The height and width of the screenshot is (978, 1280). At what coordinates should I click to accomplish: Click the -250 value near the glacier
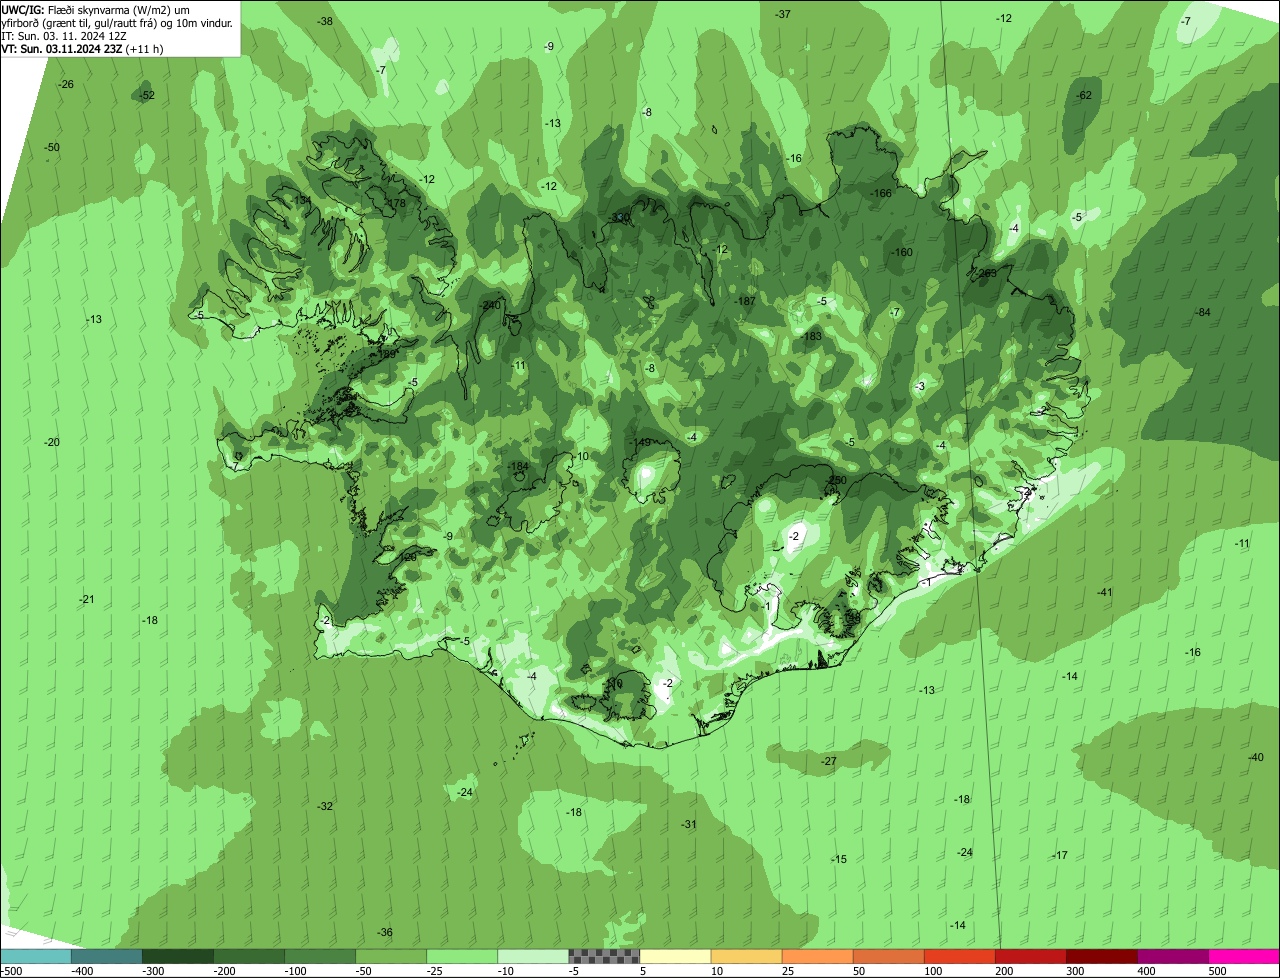836,481
